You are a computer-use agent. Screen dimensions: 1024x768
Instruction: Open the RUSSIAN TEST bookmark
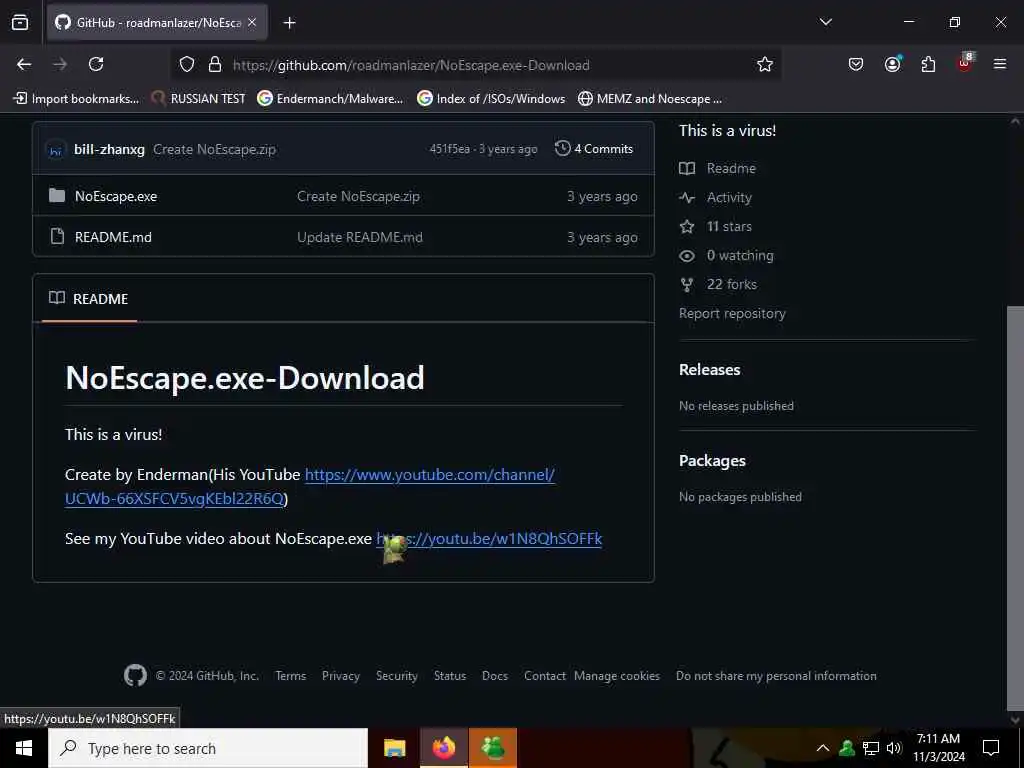tap(199, 99)
